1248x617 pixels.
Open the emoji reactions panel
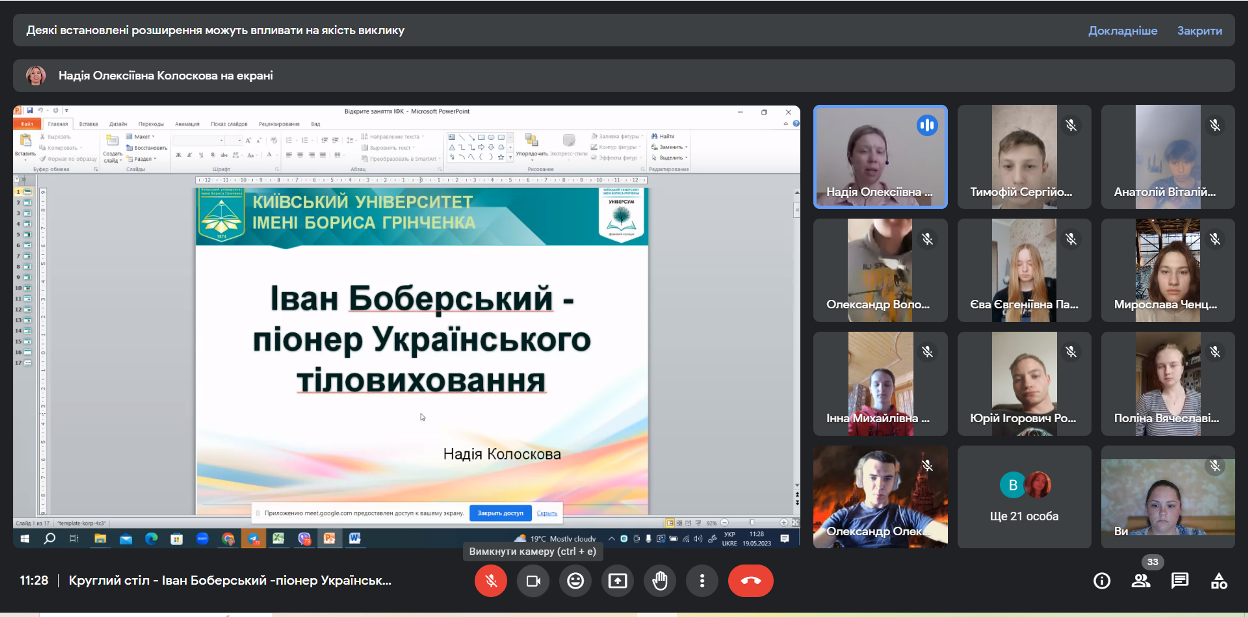pos(575,580)
